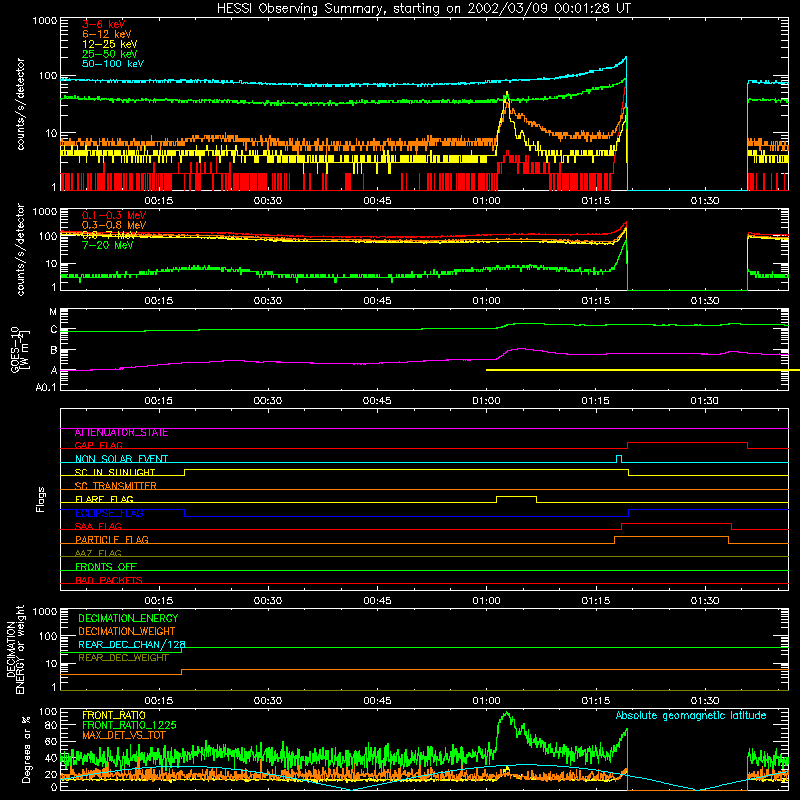Select the 50-100 keV legend label
800x800 pixels.
coord(113,64)
